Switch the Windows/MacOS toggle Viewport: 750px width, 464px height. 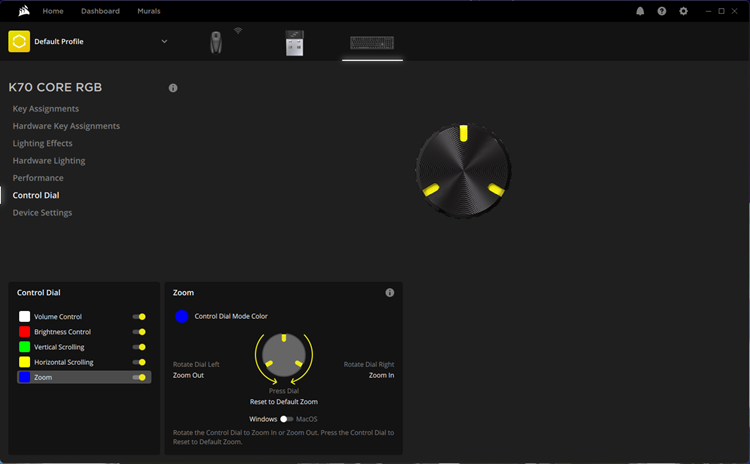point(286,419)
